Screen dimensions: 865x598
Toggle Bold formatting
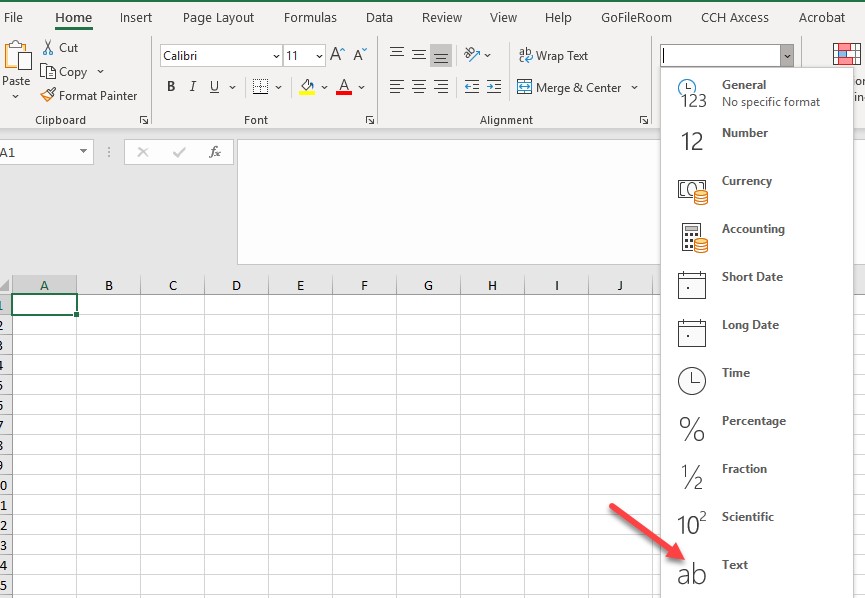click(171, 87)
